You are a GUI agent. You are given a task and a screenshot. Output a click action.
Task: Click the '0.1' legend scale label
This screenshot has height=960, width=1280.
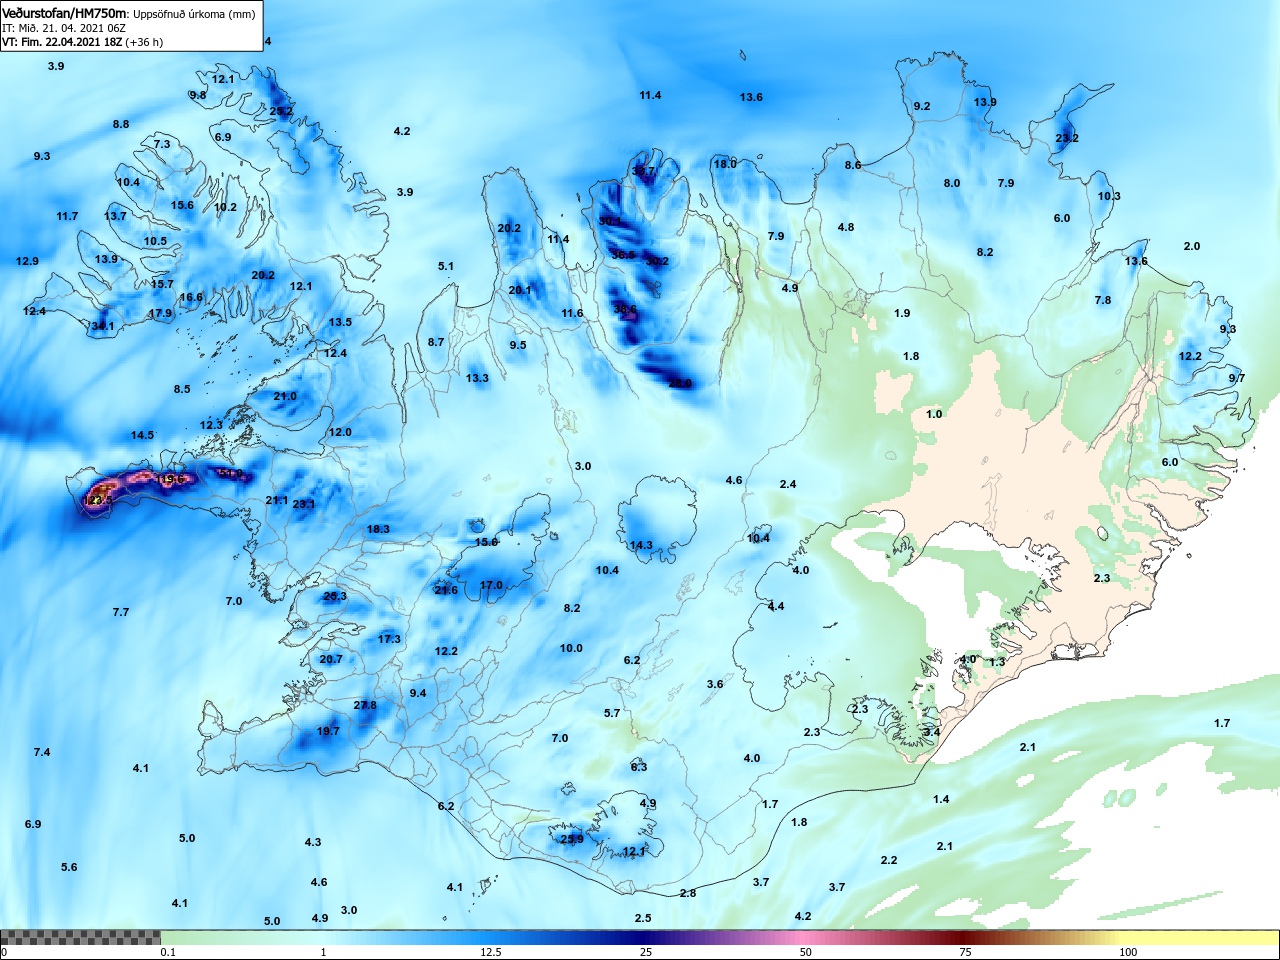tap(168, 952)
